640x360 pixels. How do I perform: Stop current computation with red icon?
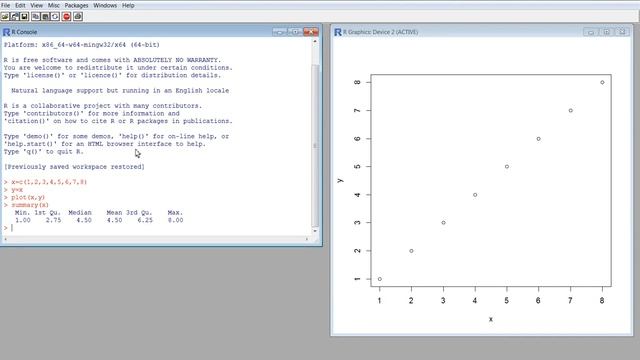(x=67, y=16)
